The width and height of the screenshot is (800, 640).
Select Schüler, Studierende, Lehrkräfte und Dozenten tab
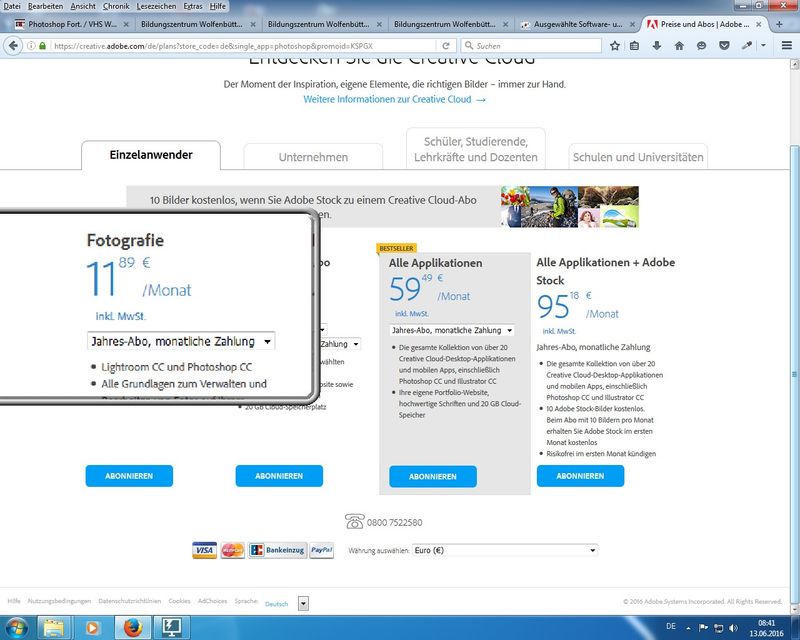pos(476,149)
